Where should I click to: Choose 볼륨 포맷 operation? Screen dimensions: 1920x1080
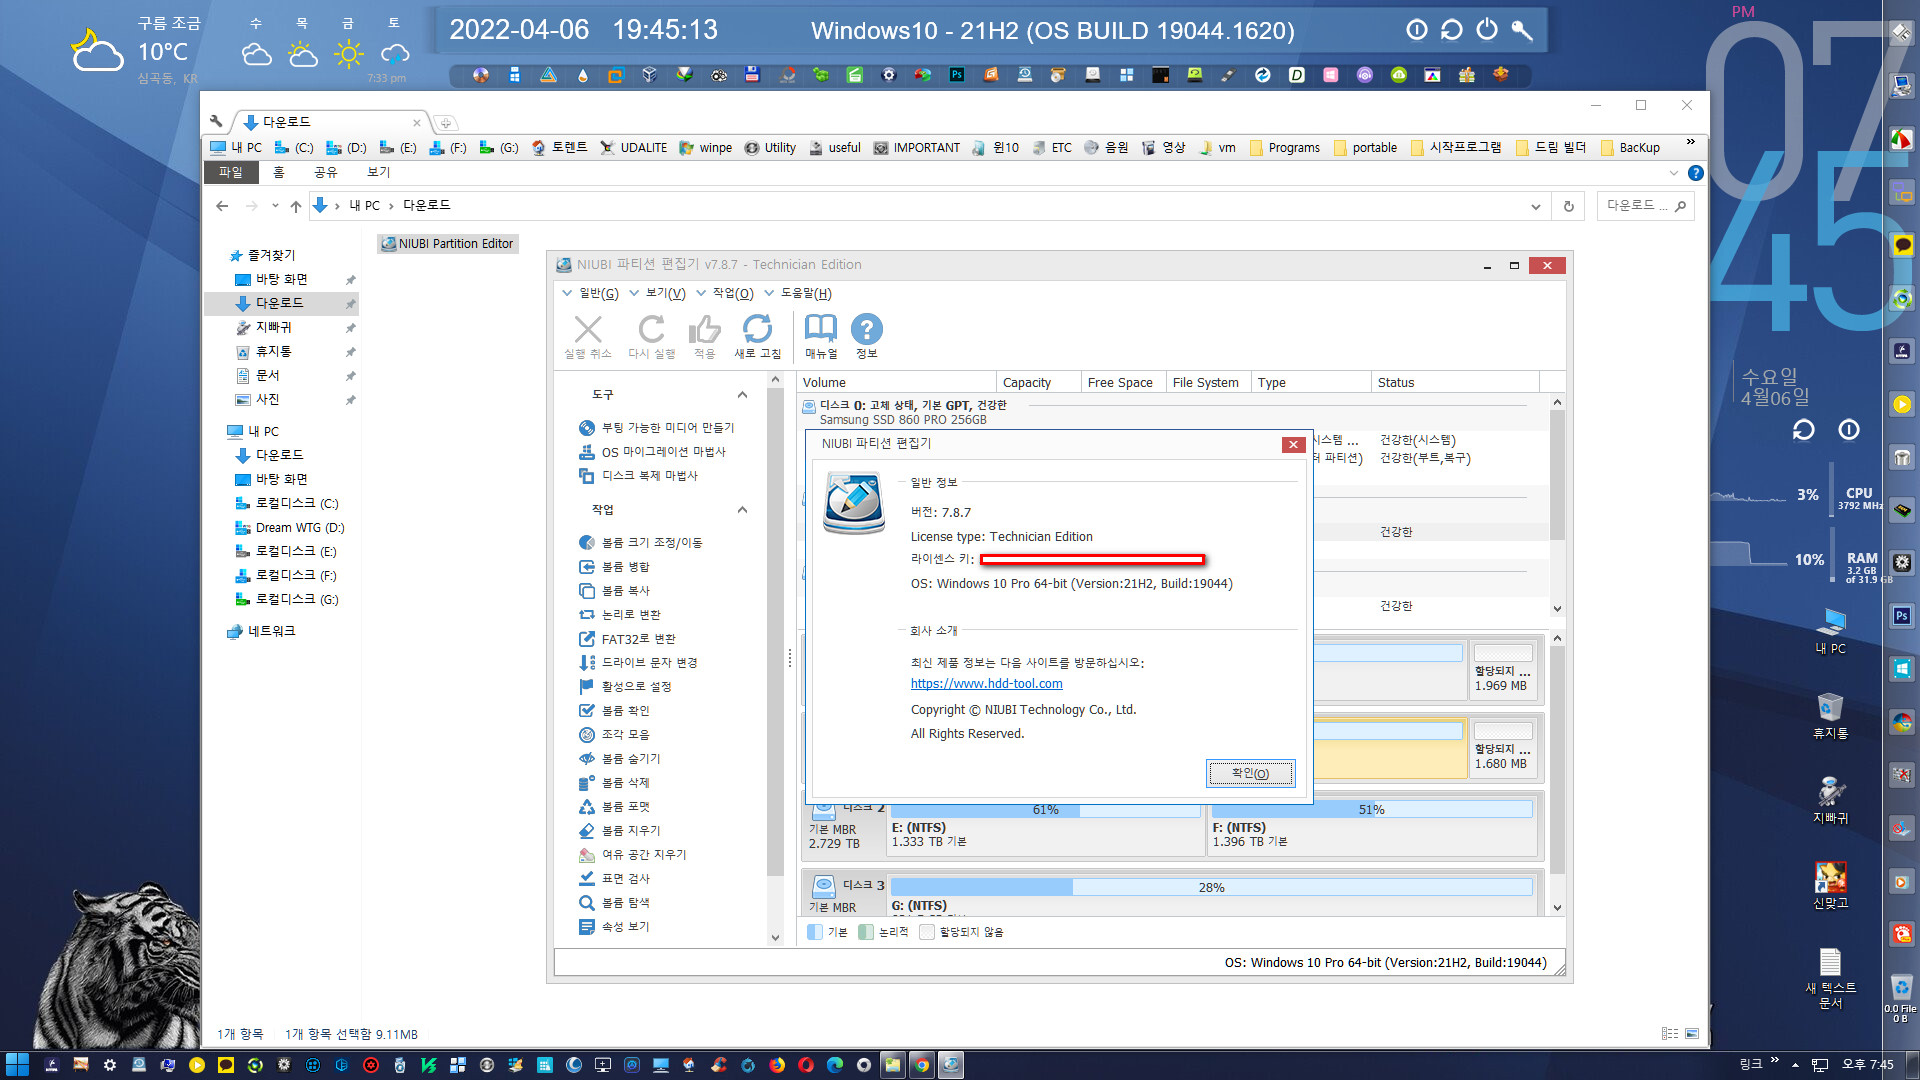coord(614,807)
